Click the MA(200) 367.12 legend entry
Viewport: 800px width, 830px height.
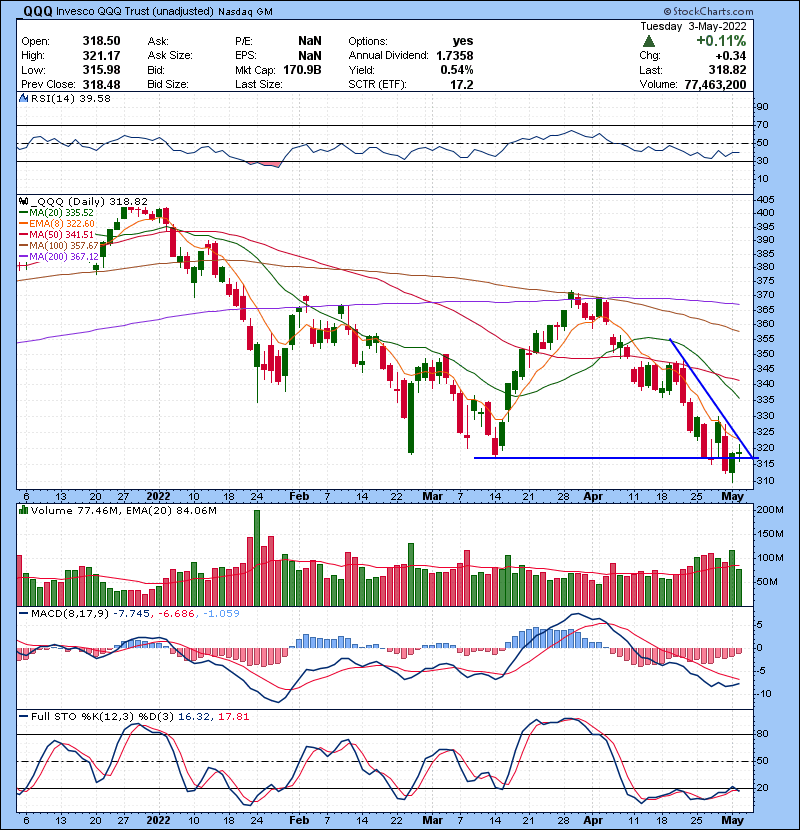tap(59, 257)
